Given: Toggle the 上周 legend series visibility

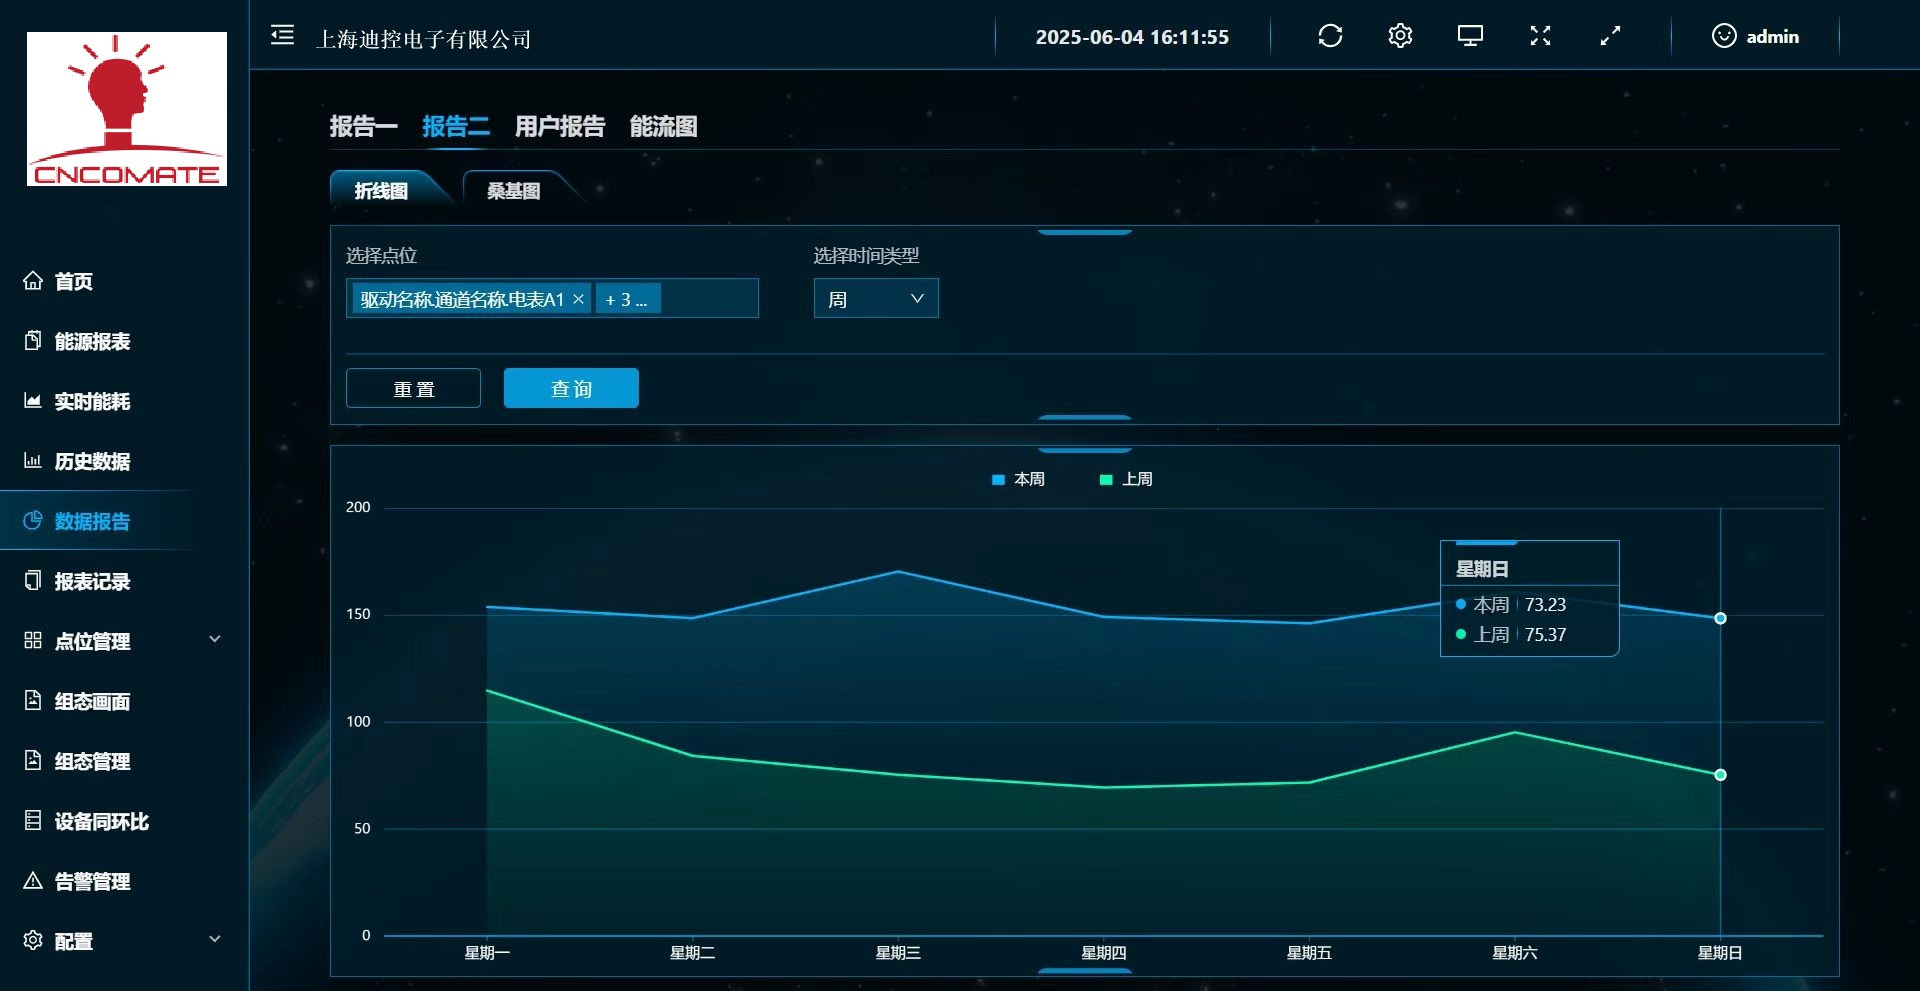Looking at the screenshot, I should pos(1126,479).
